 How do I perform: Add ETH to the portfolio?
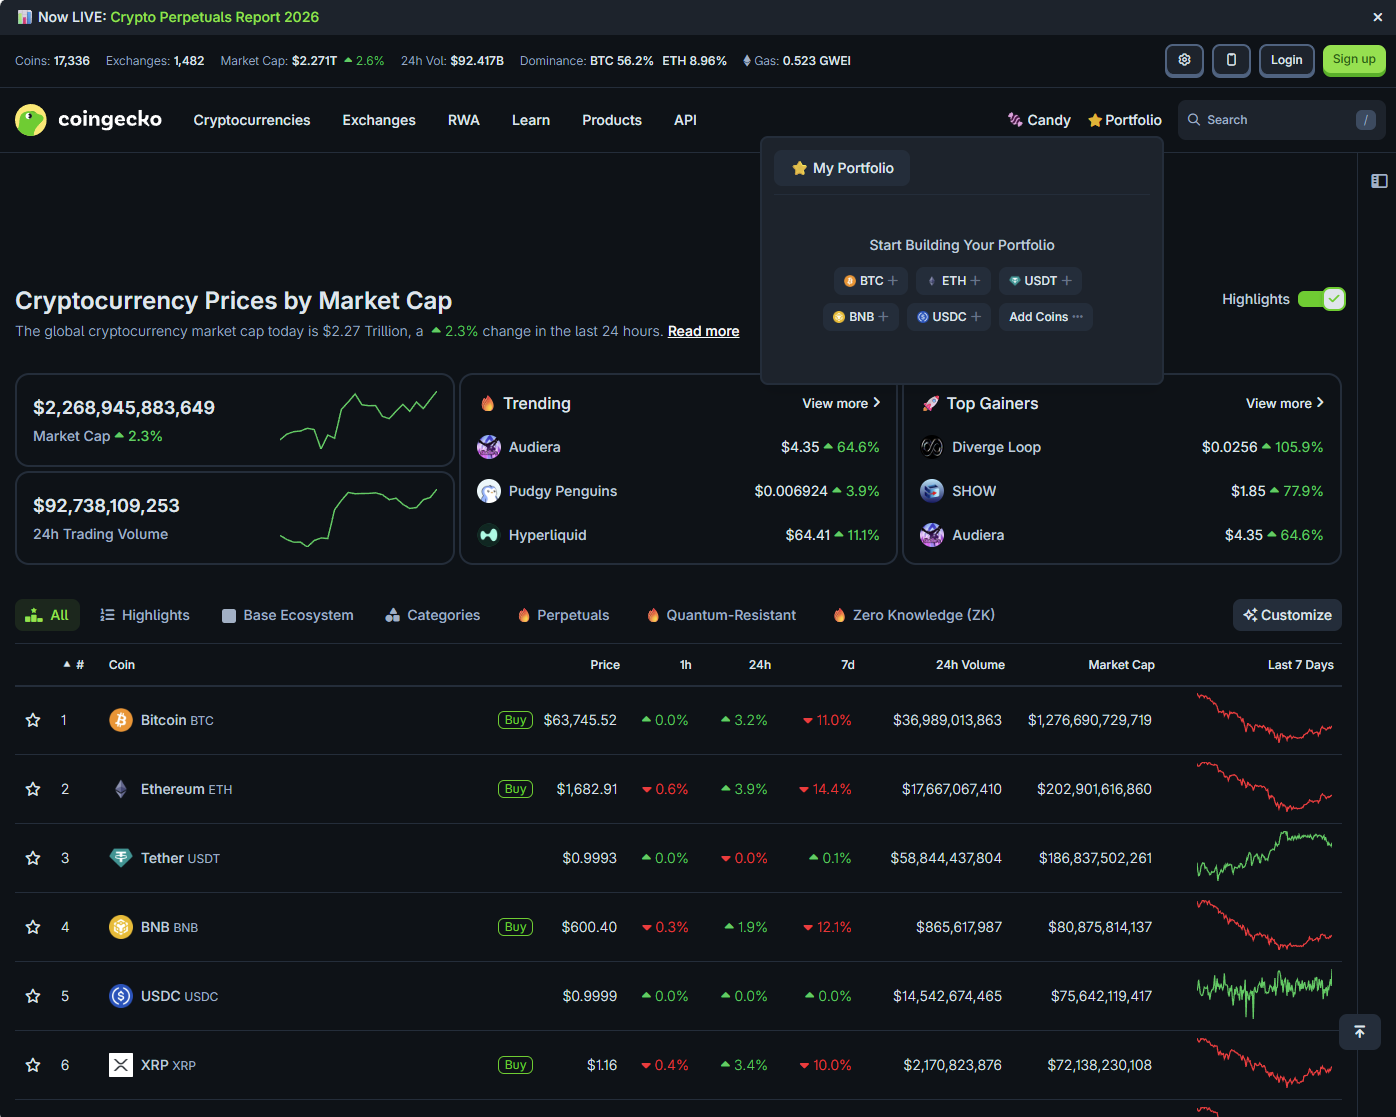point(954,281)
